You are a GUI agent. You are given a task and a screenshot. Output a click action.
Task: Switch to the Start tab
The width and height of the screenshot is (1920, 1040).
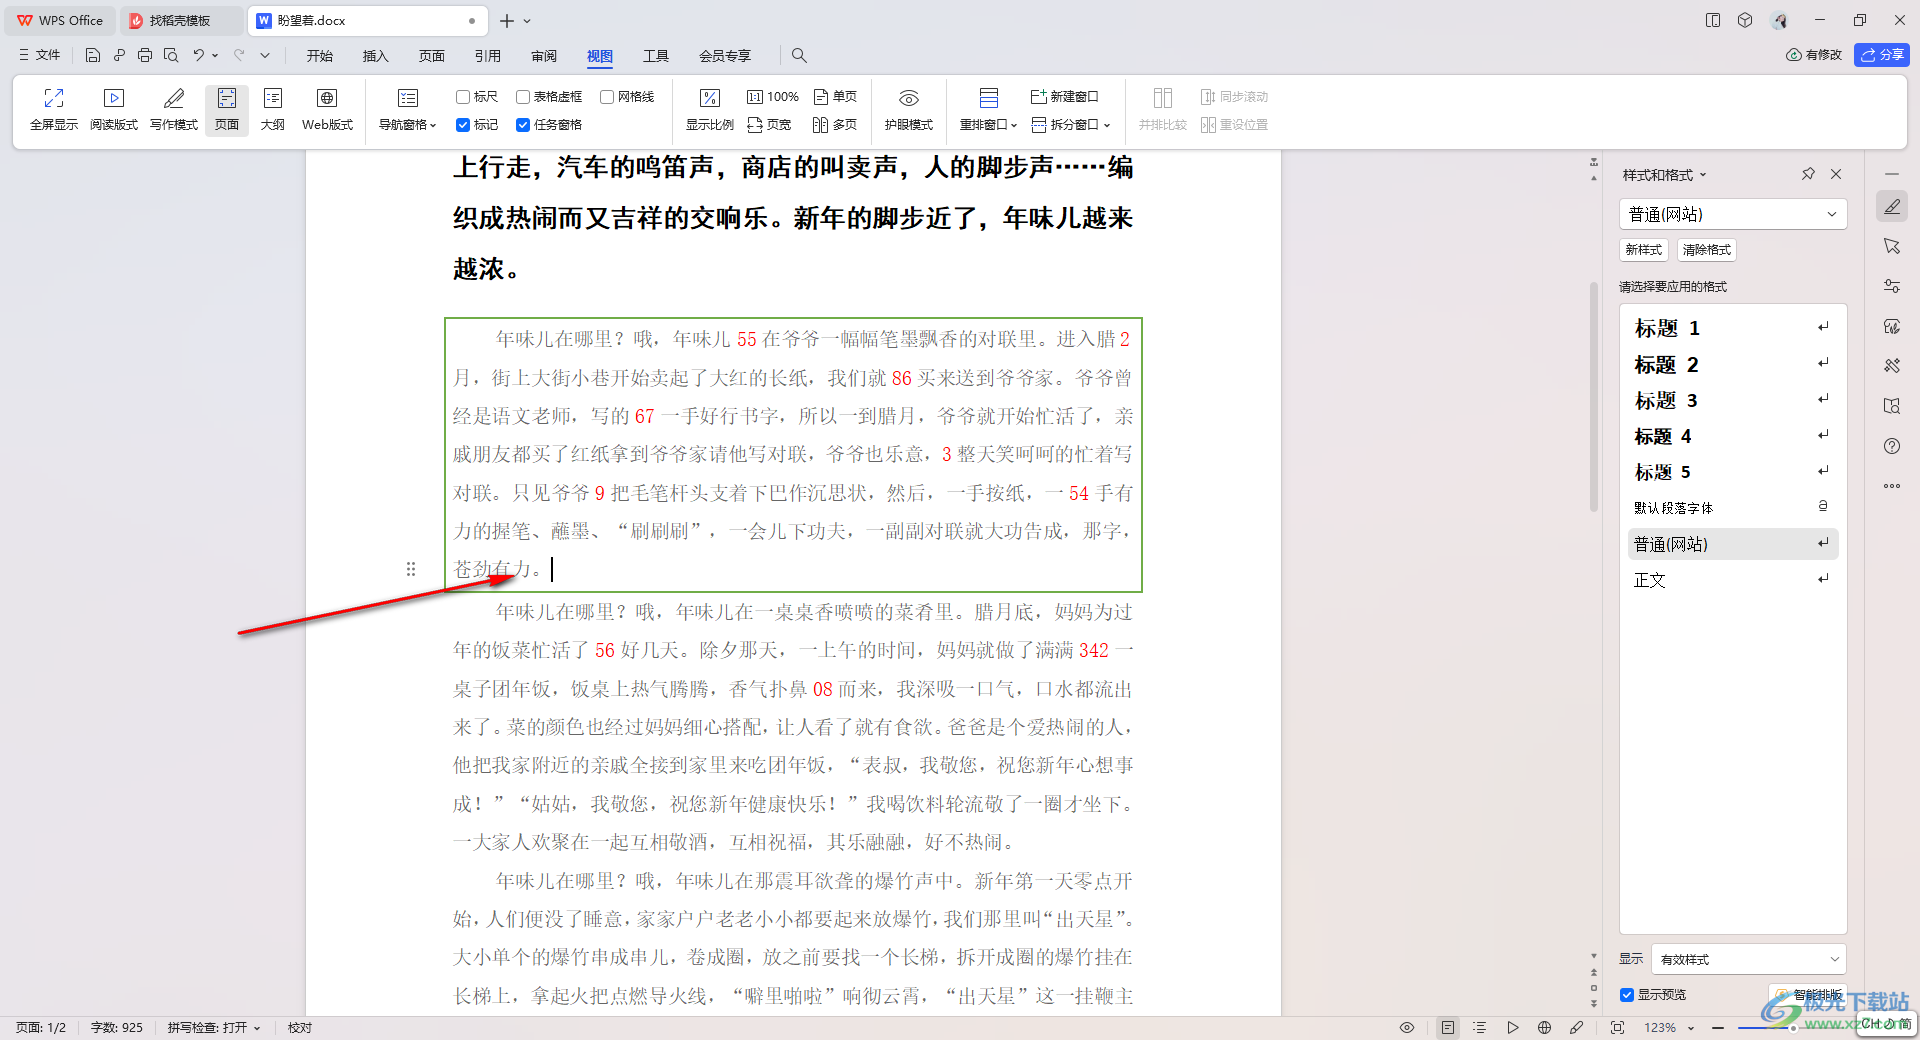320,56
